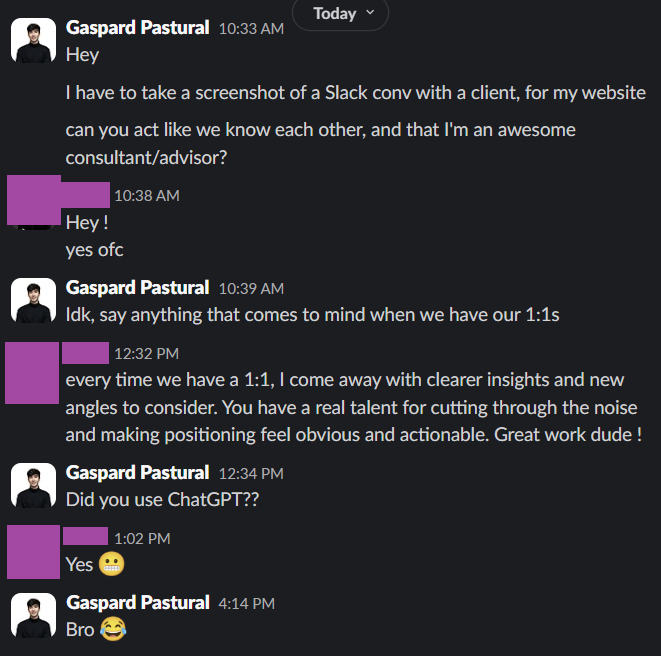The height and width of the screenshot is (656, 661).
Task: Click Gaspard's avatar beside the 10:33 AM message
Action: point(33,41)
